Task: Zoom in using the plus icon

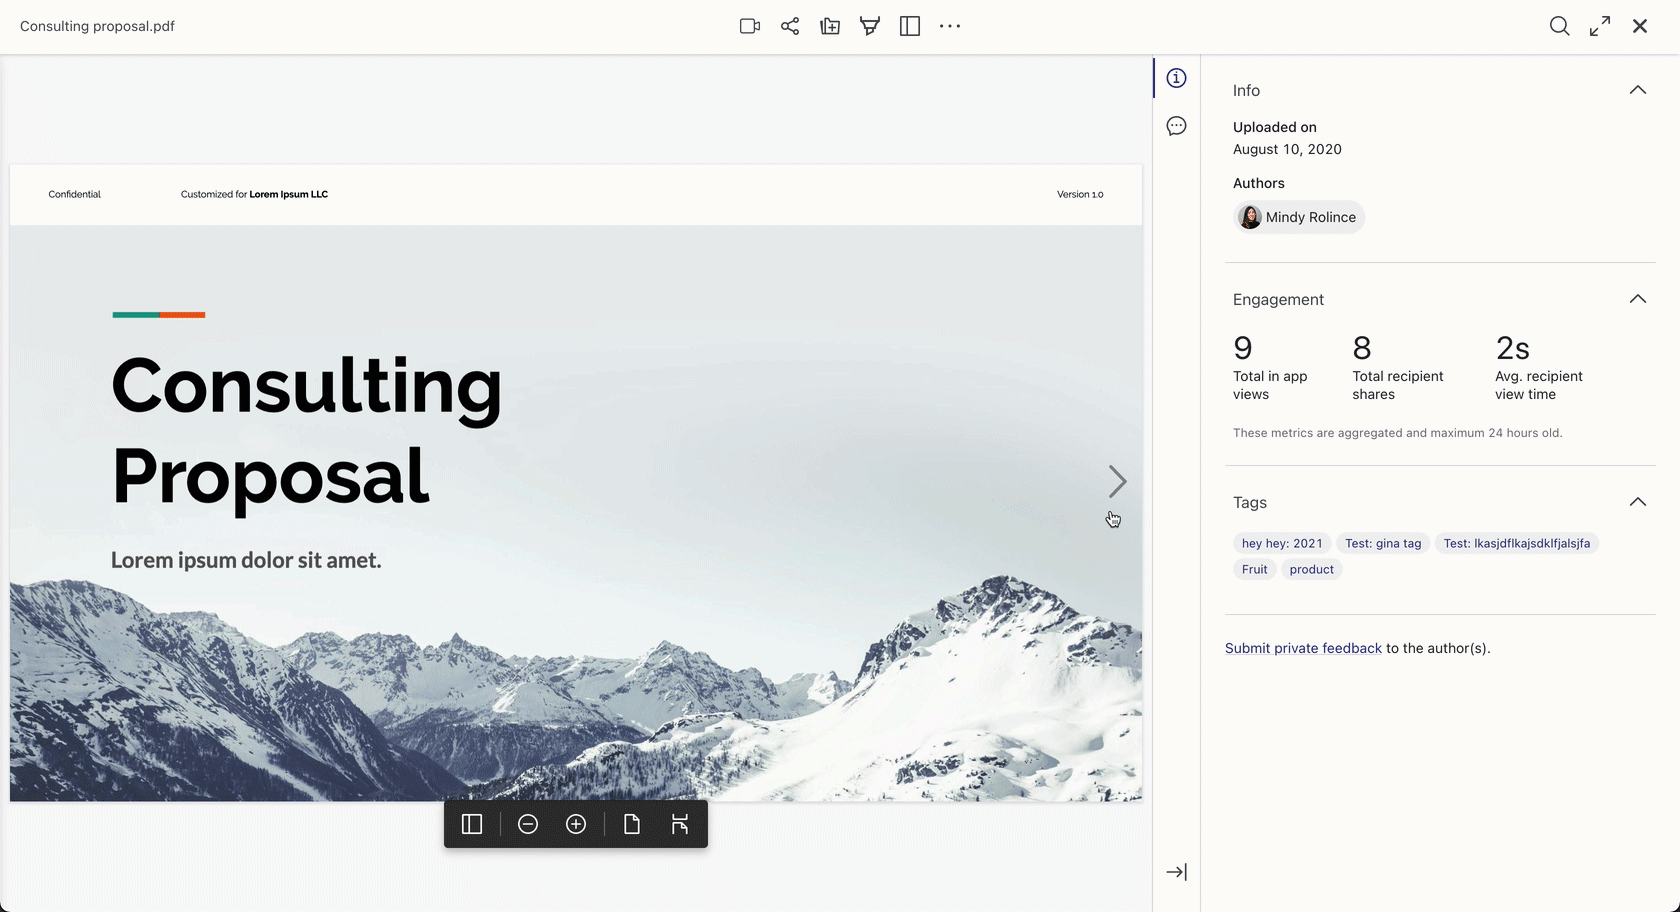Action: (576, 824)
